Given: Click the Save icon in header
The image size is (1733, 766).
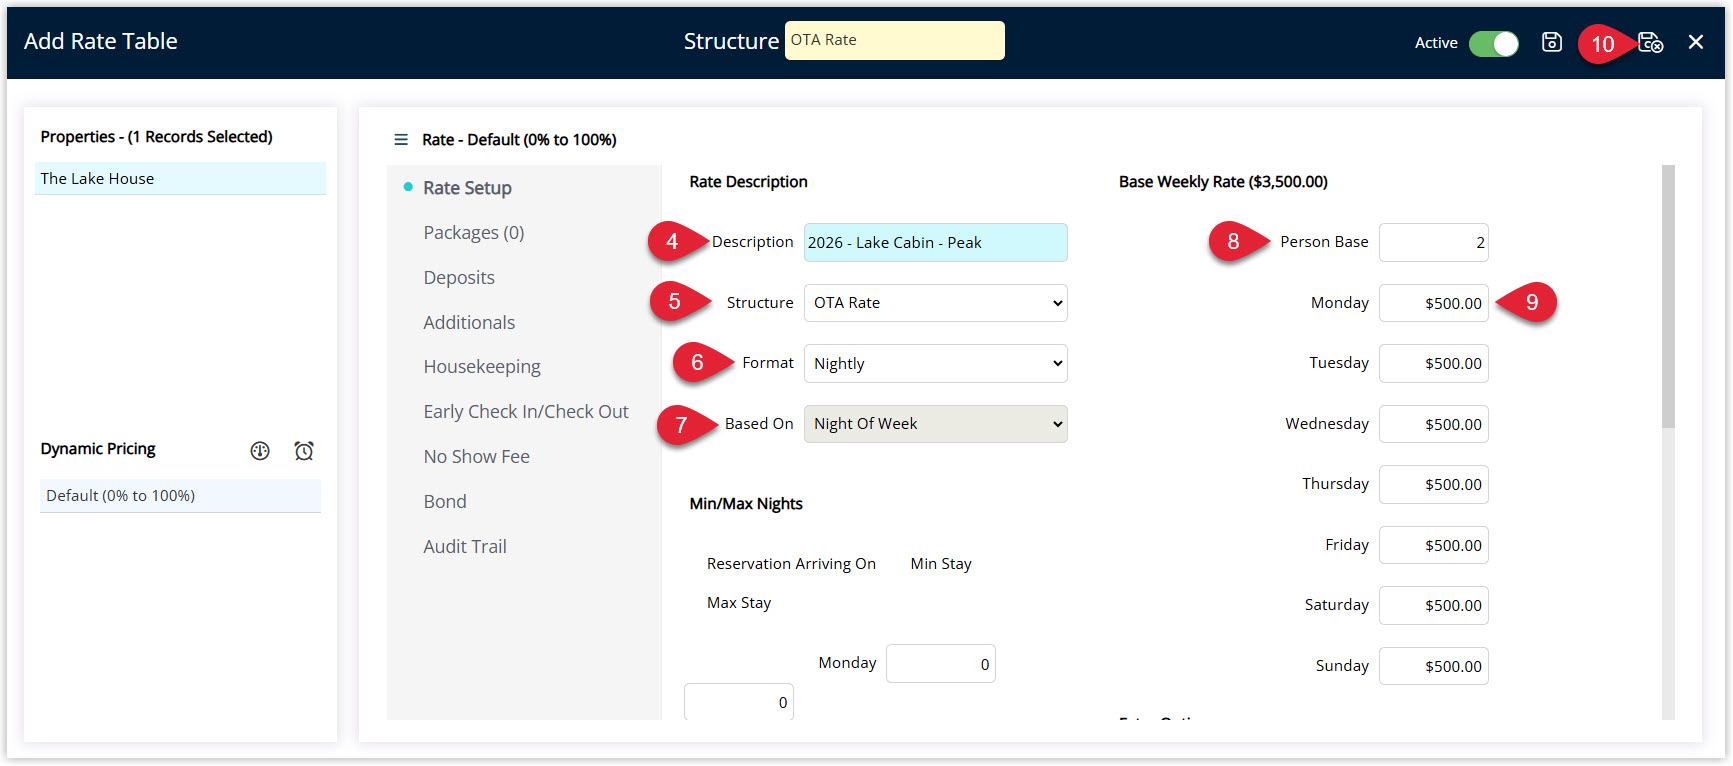Looking at the screenshot, I should (x=1551, y=42).
